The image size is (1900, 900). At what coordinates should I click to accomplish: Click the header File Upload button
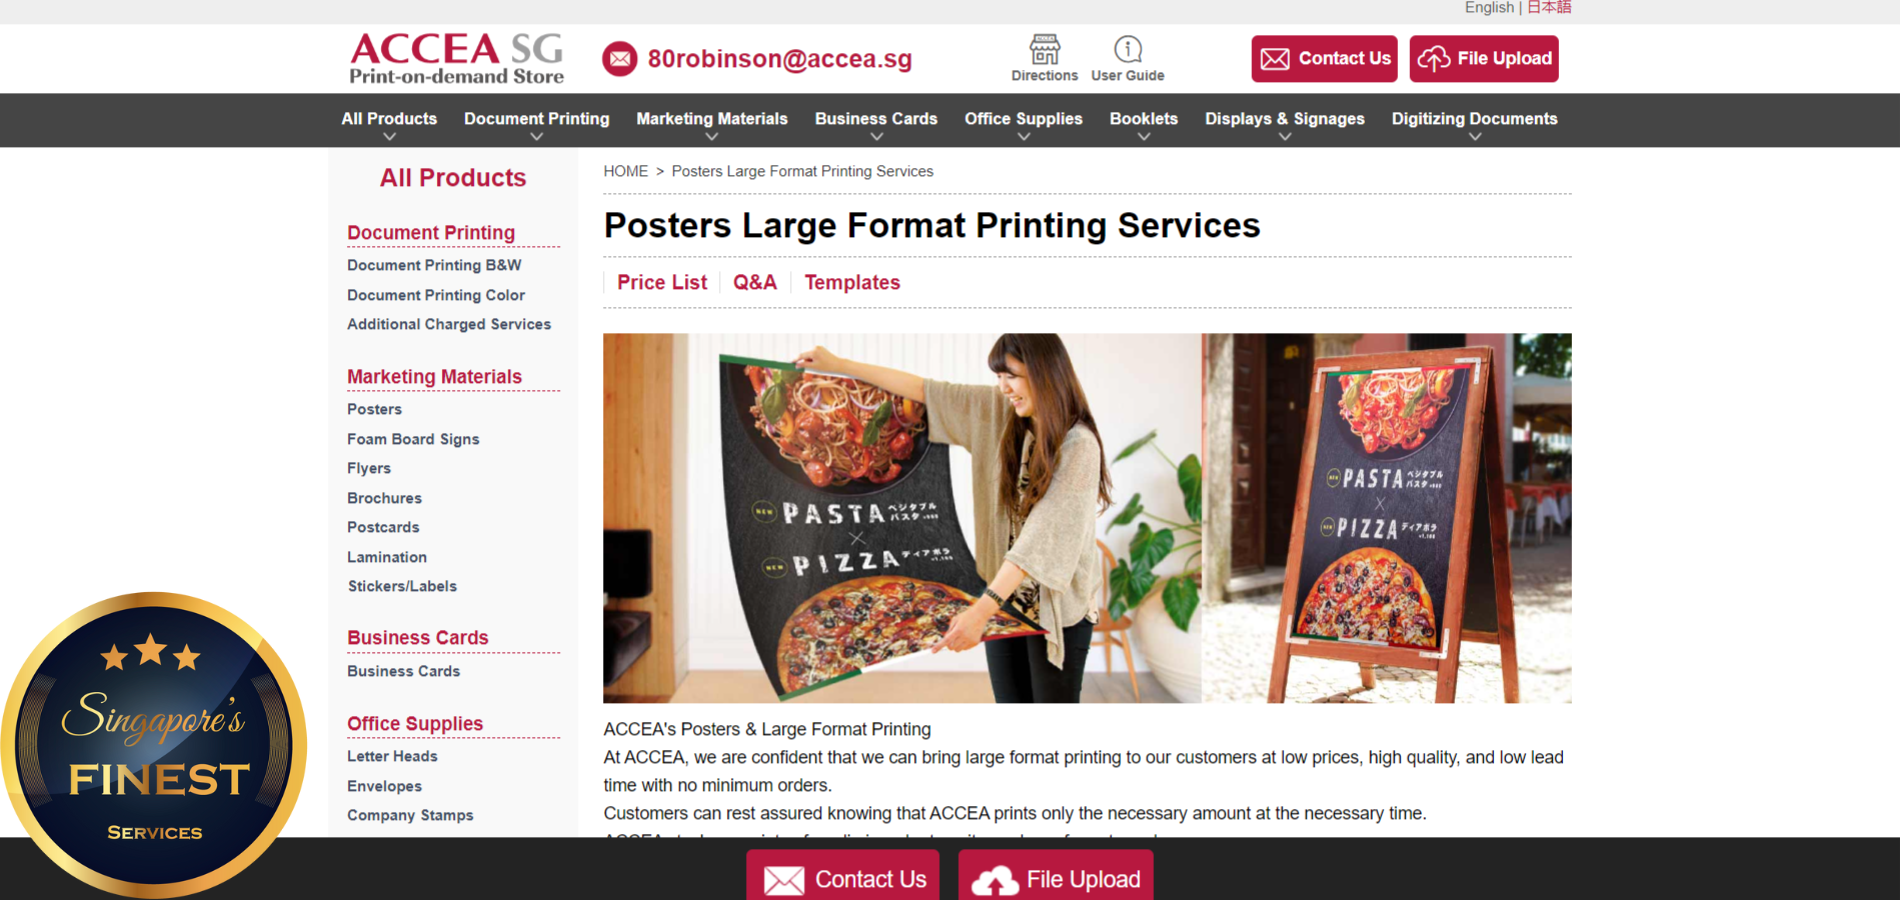[x=1484, y=59]
